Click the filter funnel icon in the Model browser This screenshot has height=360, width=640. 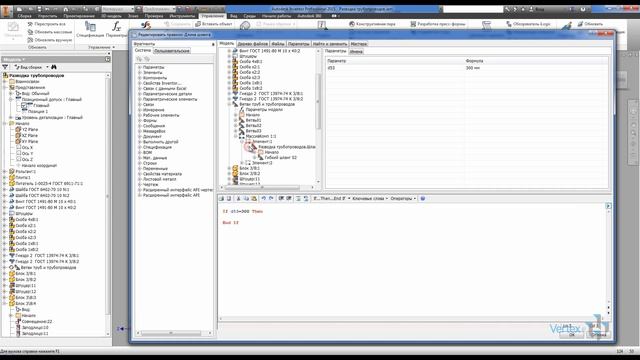pos(5,67)
